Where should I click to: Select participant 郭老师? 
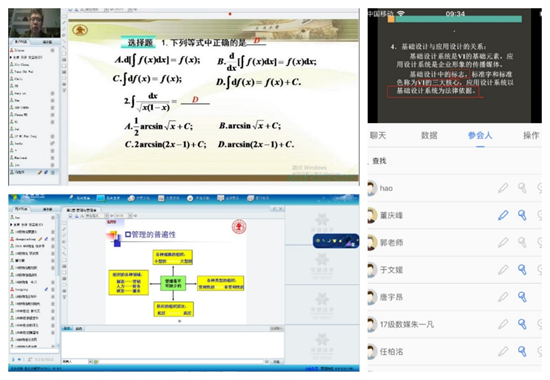(x=391, y=242)
